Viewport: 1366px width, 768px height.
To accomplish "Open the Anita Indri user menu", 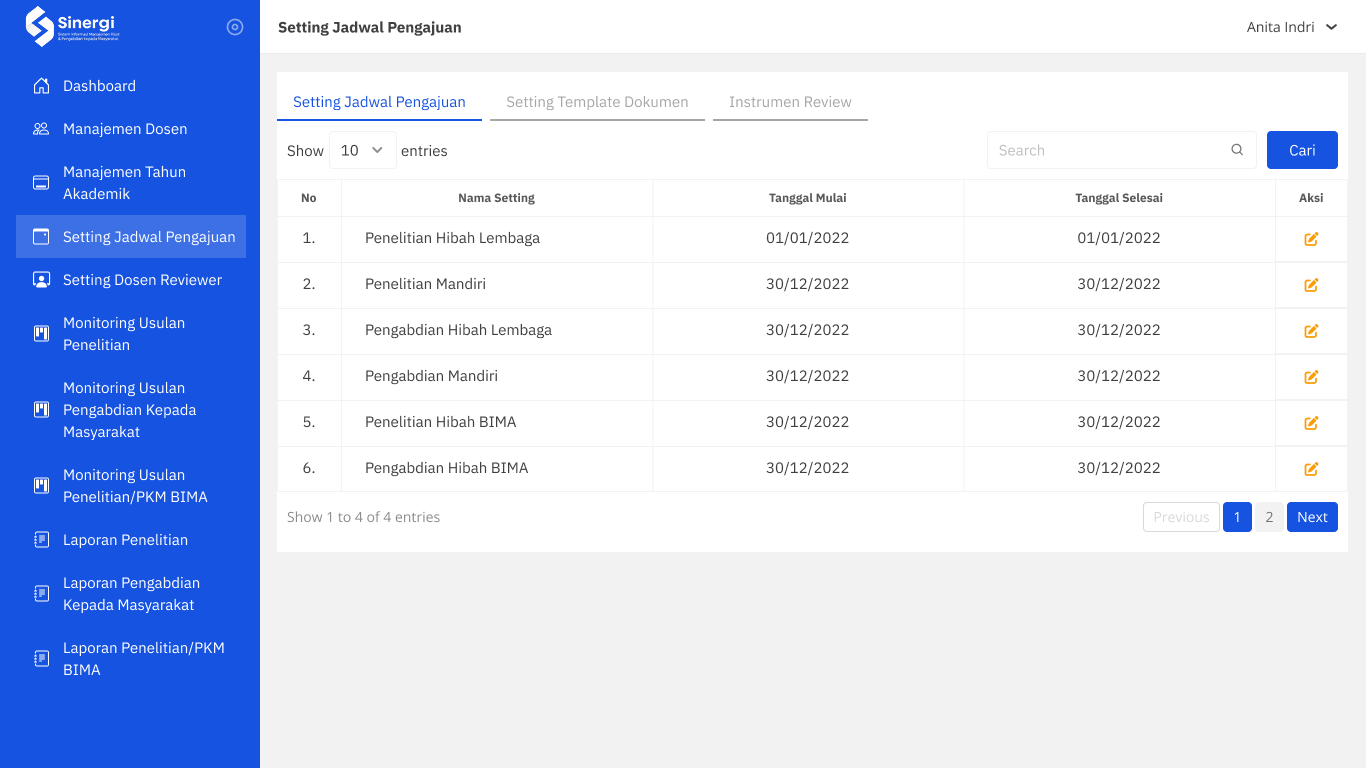I will click(x=1292, y=27).
